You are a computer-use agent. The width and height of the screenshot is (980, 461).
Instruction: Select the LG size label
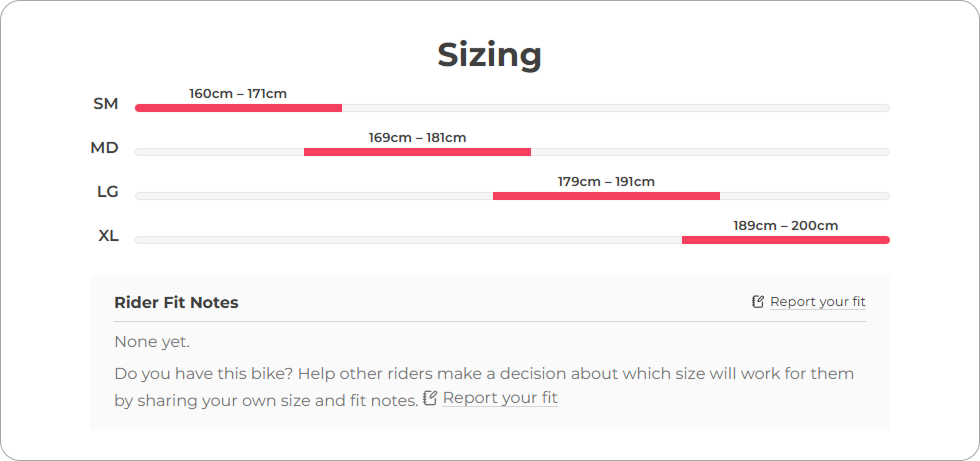click(107, 192)
